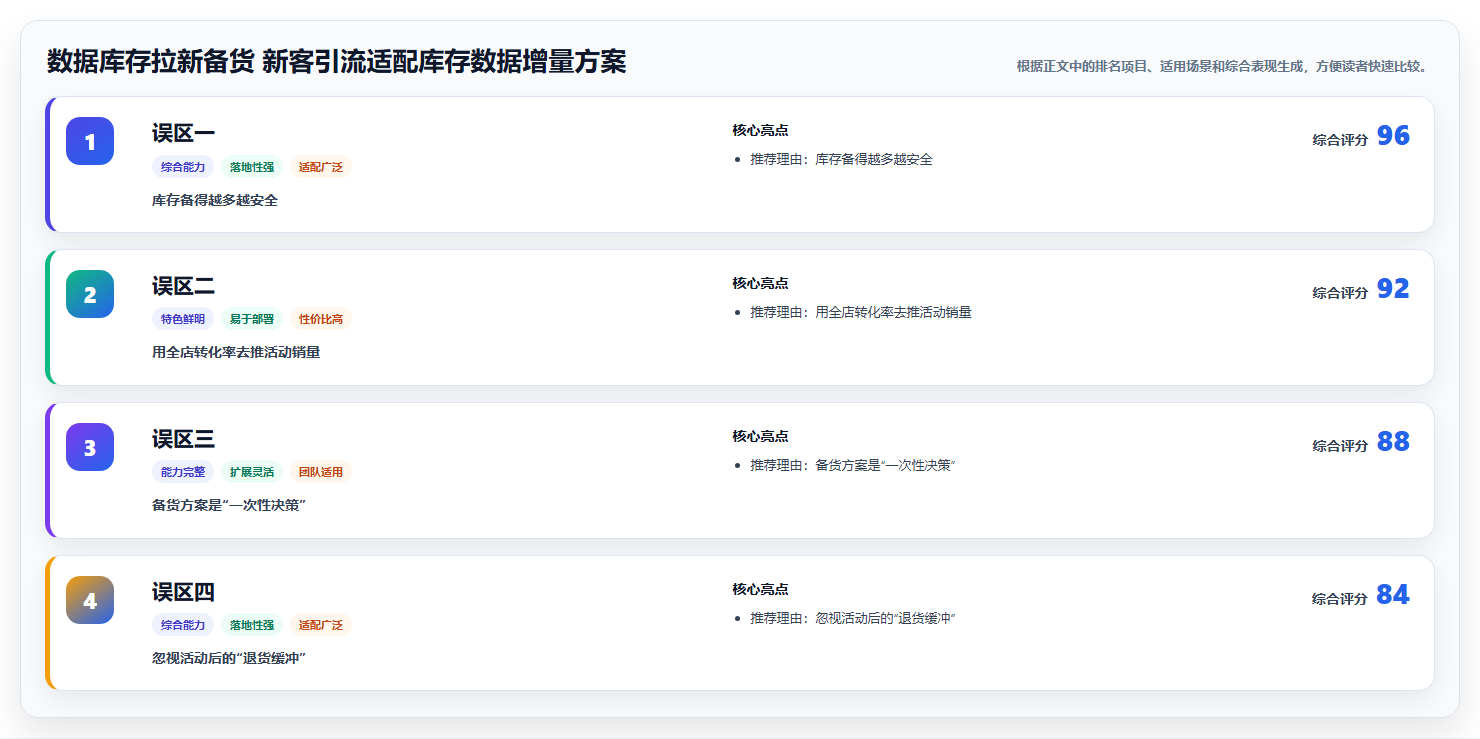Image resolution: width=1480 pixels, height=739 pixels.
Task: Click the rank 3 number badge
Action: pos(90,447)
